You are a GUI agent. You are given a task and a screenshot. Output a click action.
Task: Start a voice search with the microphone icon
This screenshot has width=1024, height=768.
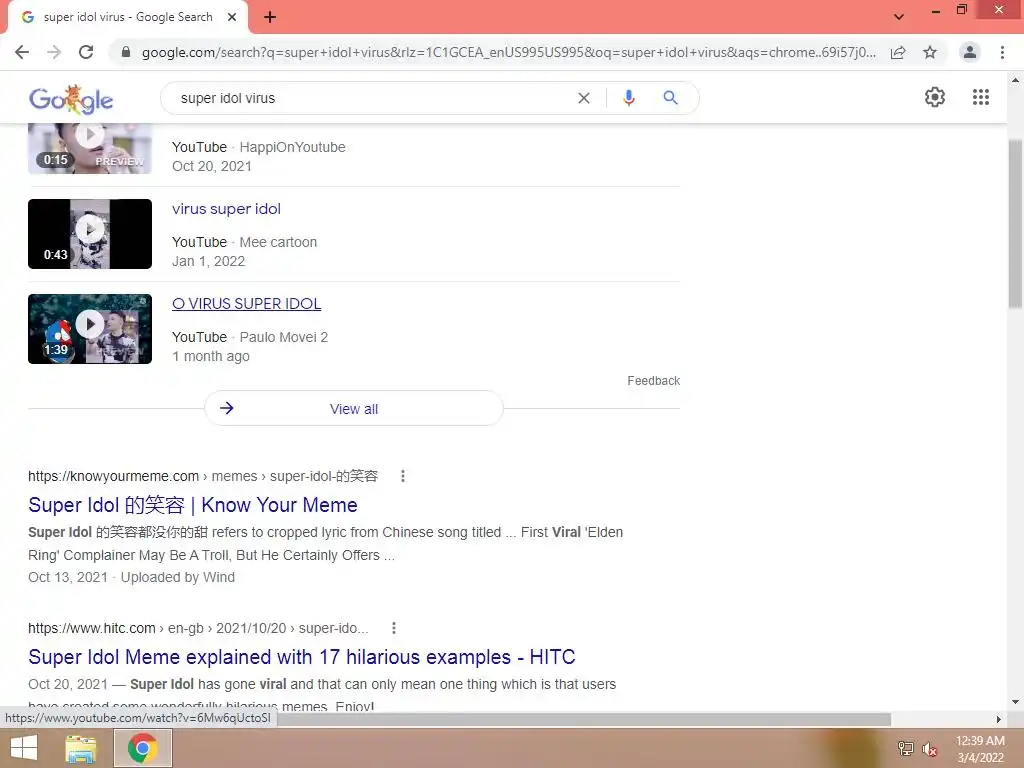628,98
